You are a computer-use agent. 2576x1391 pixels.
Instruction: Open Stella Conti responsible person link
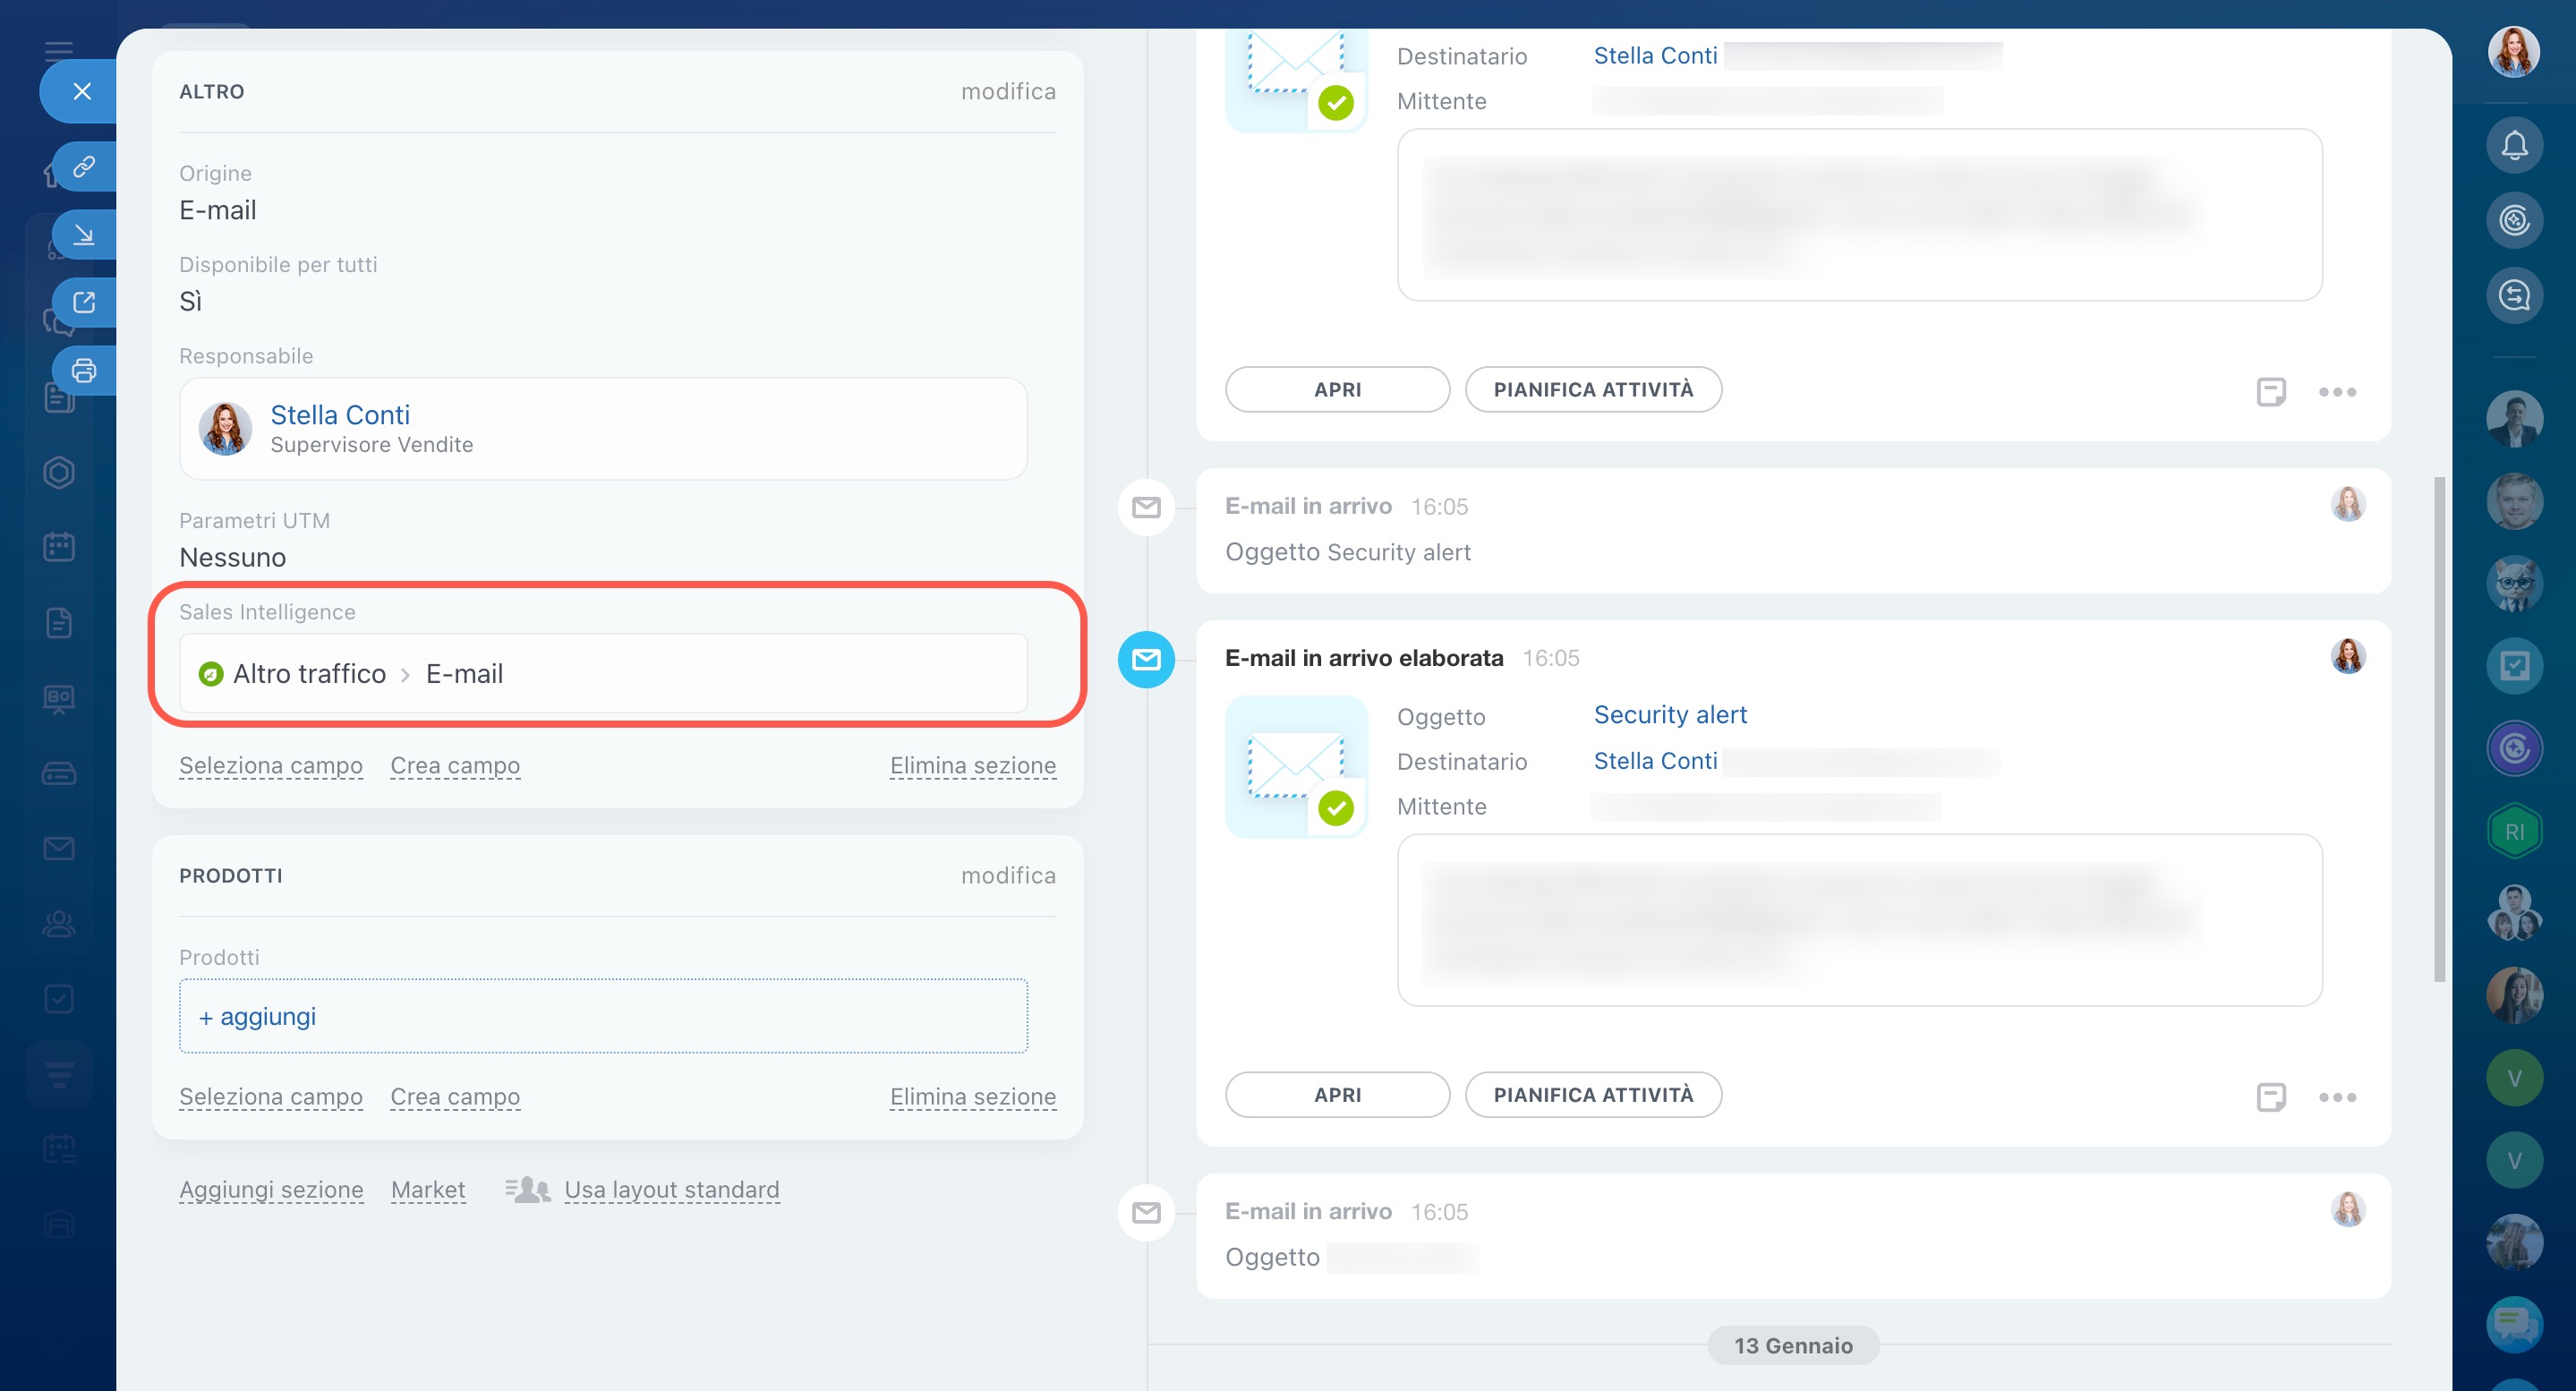point(340,415)
